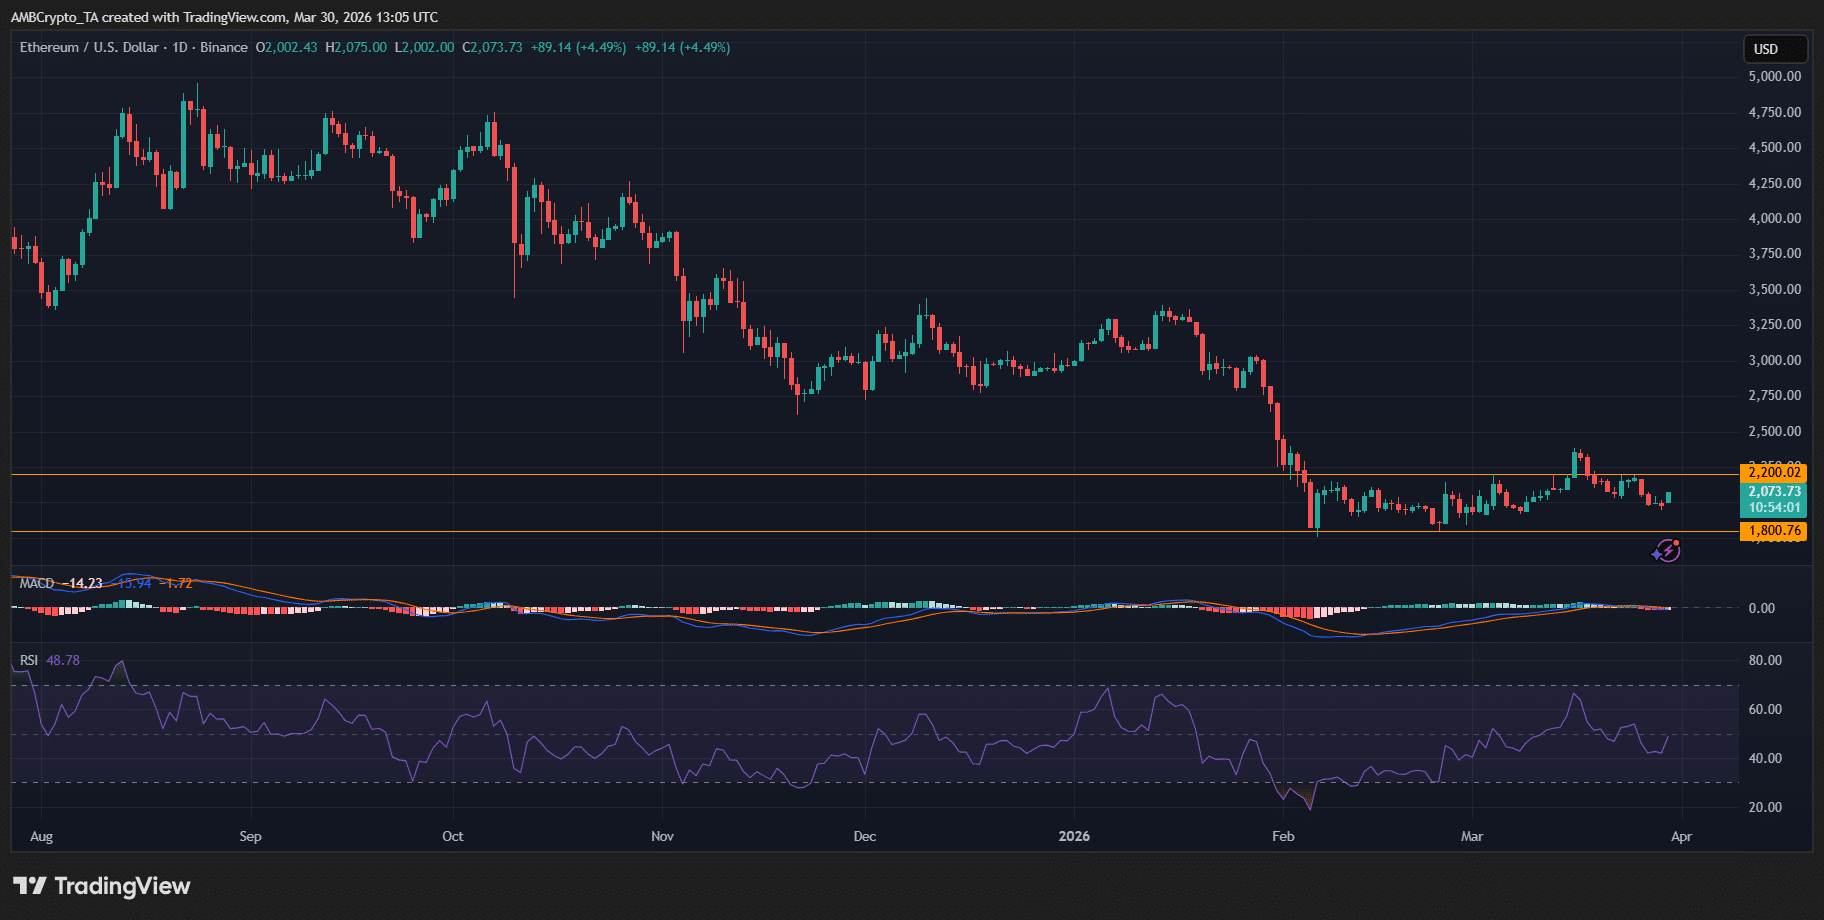1824x920 pixels.
Task: Click the orange 1,800.76 price label
Action: (1773, 531)
